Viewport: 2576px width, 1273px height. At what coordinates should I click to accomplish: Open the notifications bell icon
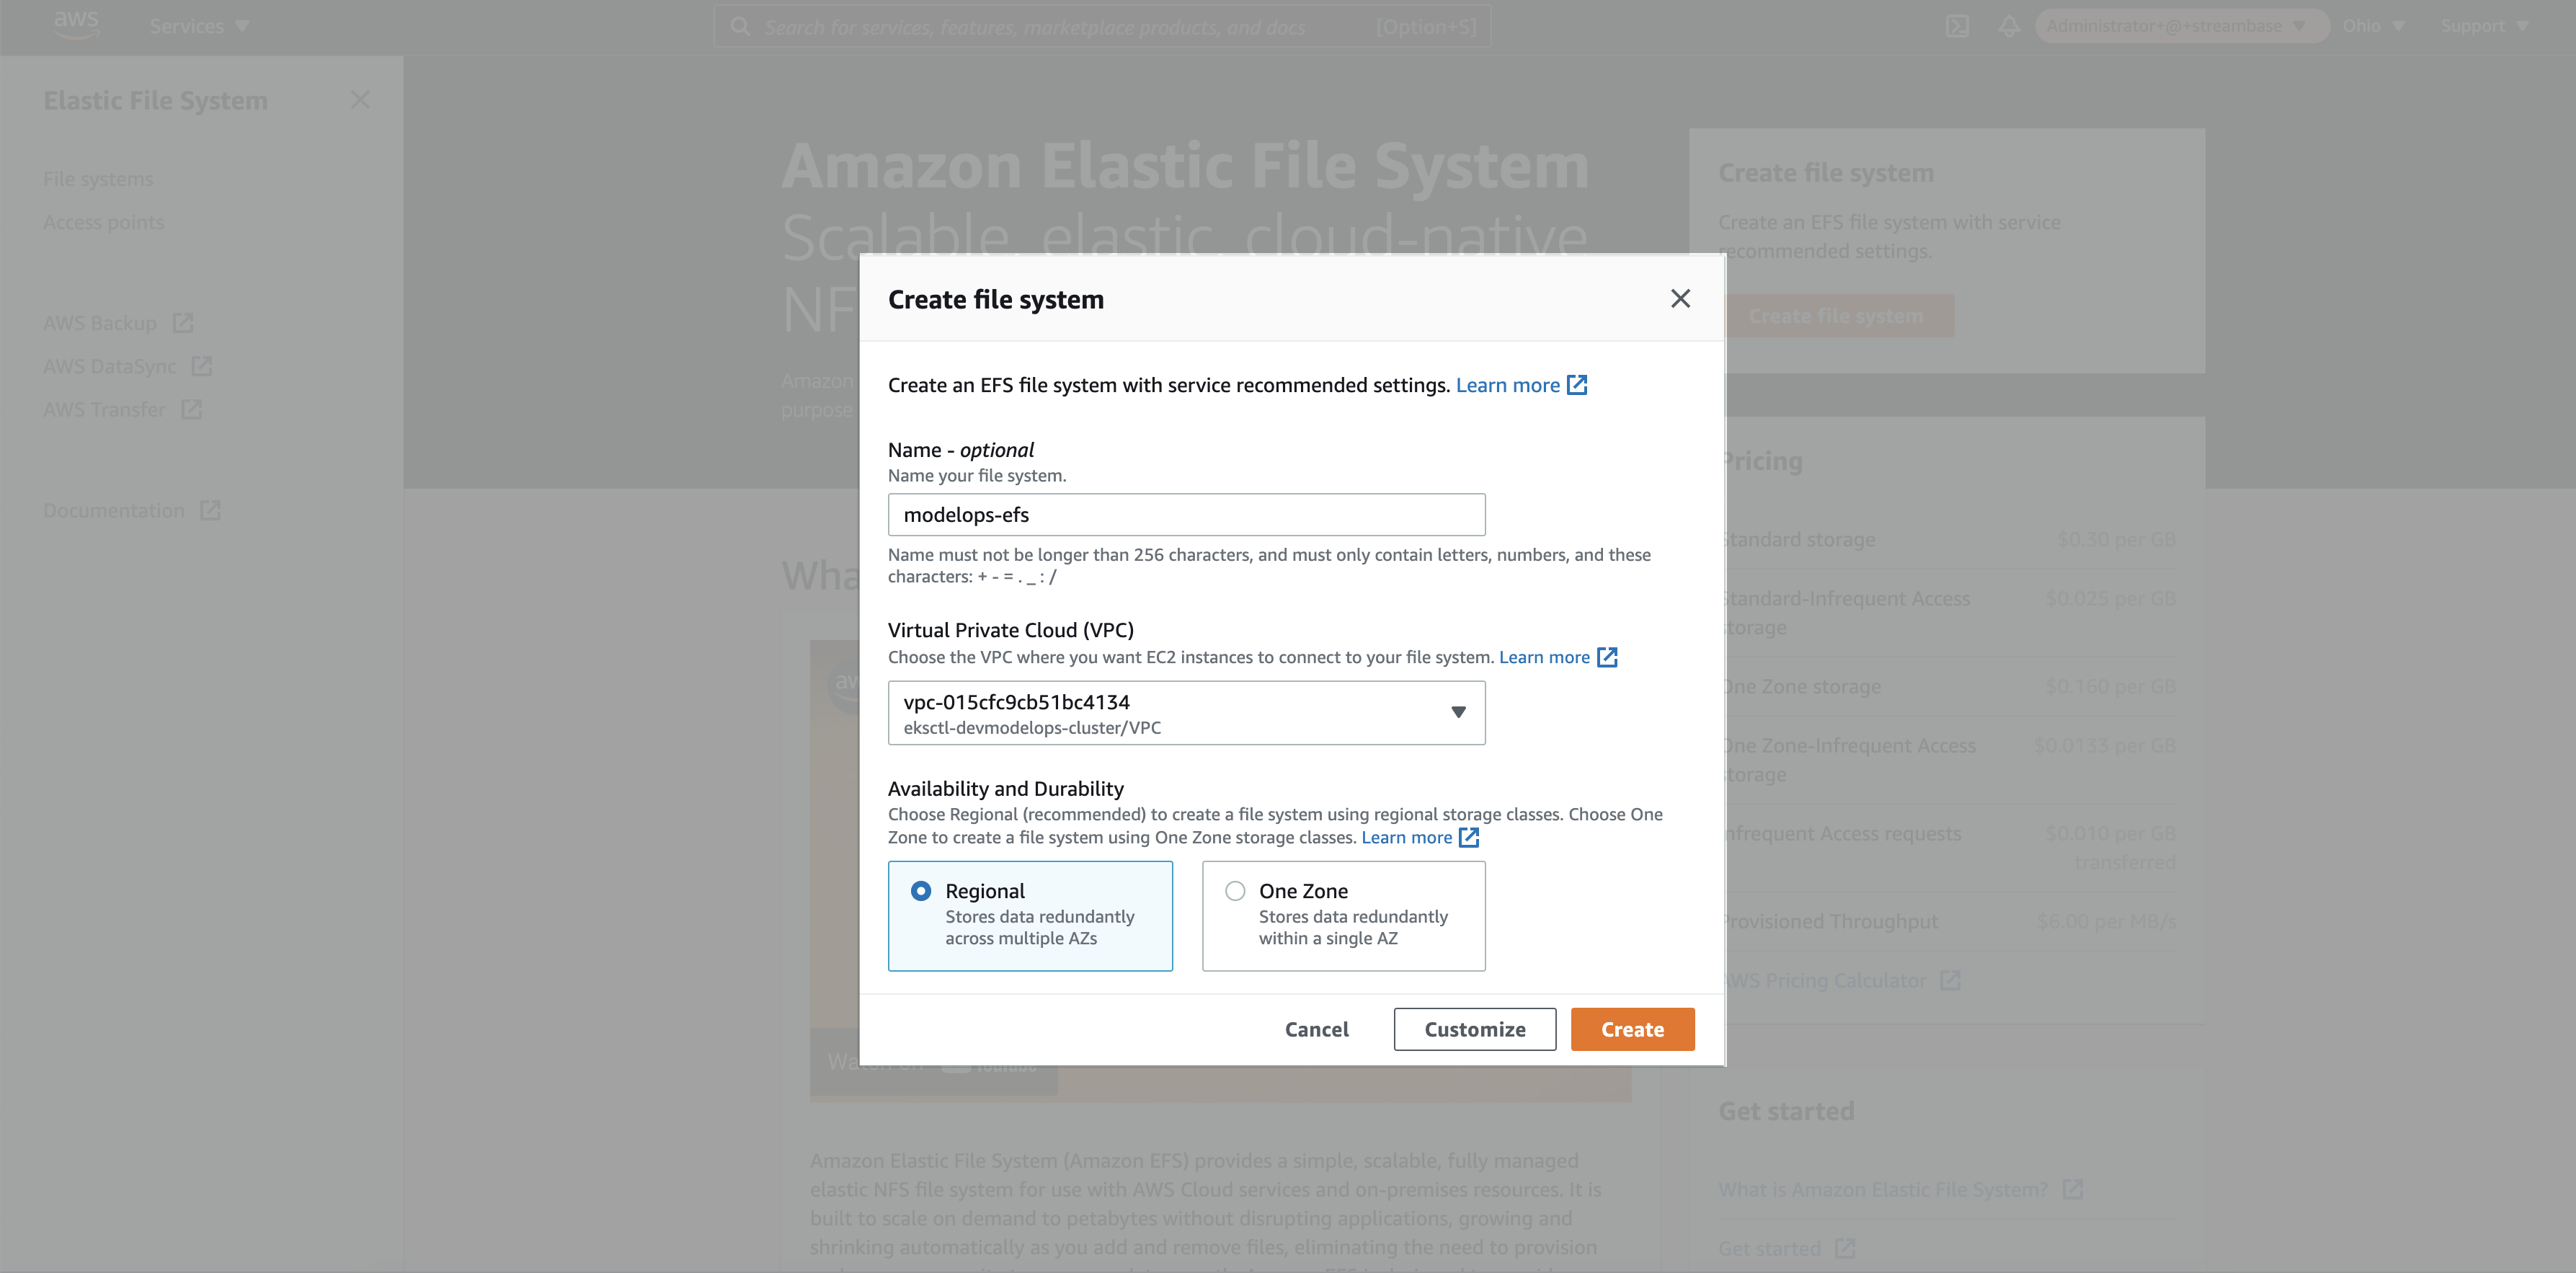tap(2009, 26)
